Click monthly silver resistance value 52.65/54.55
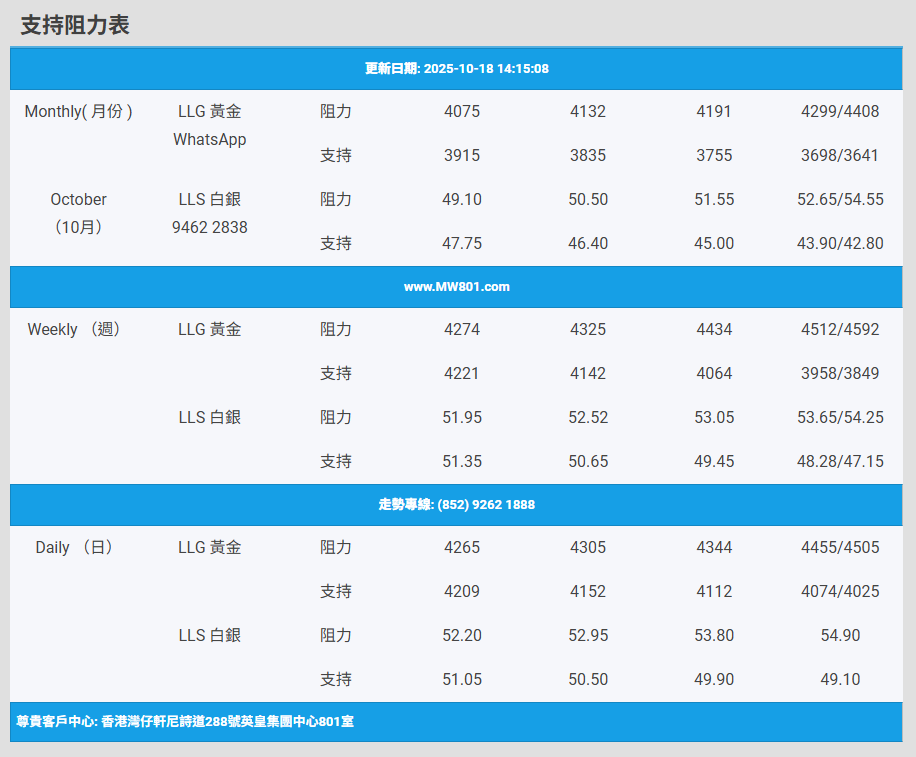Screen dimensions: 916x757 pyautogui.click(x=840, y=199)
